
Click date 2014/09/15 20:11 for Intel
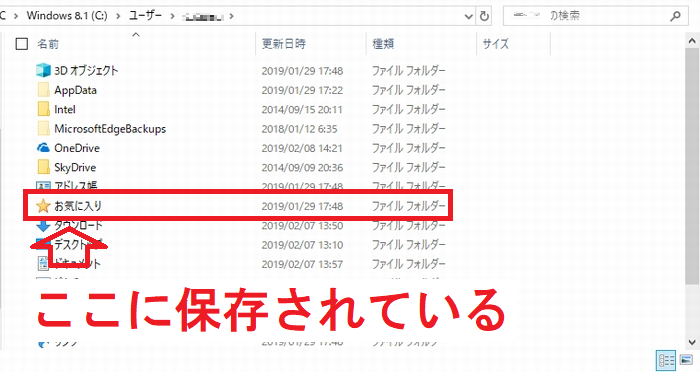(x=302, y=109)
